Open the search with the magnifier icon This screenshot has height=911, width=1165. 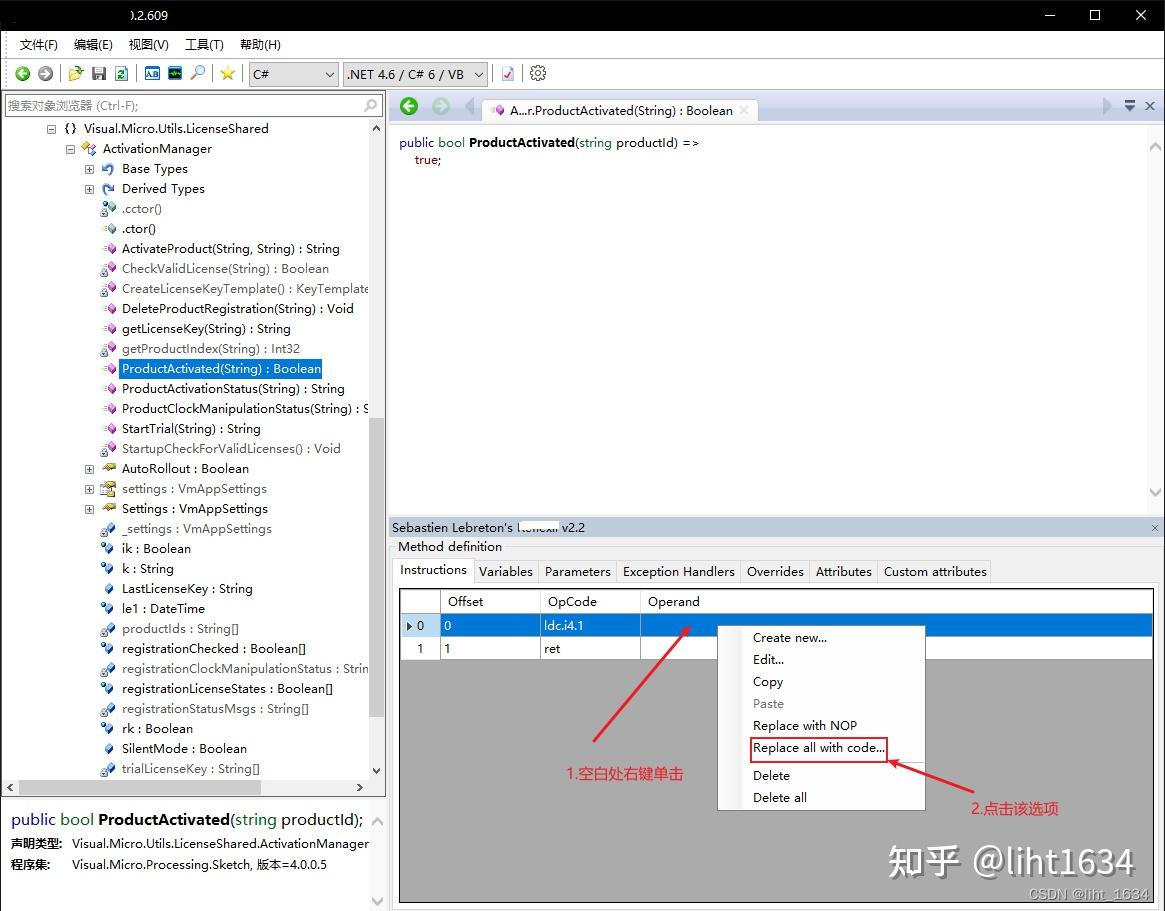pos(199,73)
